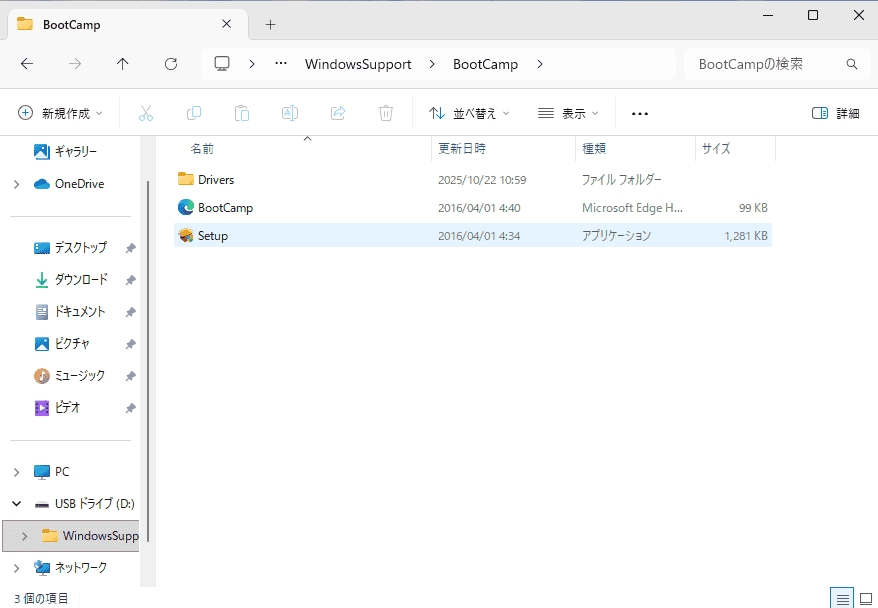The height and width of the screenshot is (608, 878).
Task: Go up one folder level
Action: click(123, 64)
